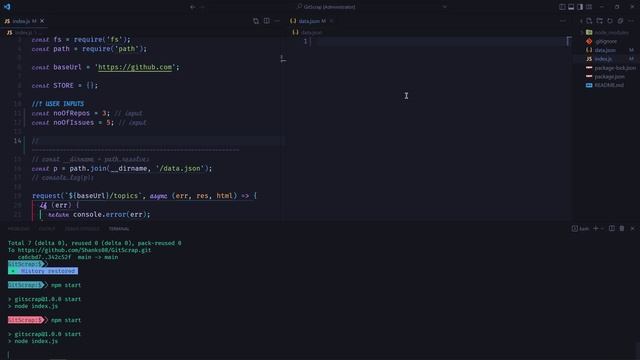The height and width of the screenshot is (360, 640).
Task: Split the terminal pane
Action: click(x=611, y=229)
